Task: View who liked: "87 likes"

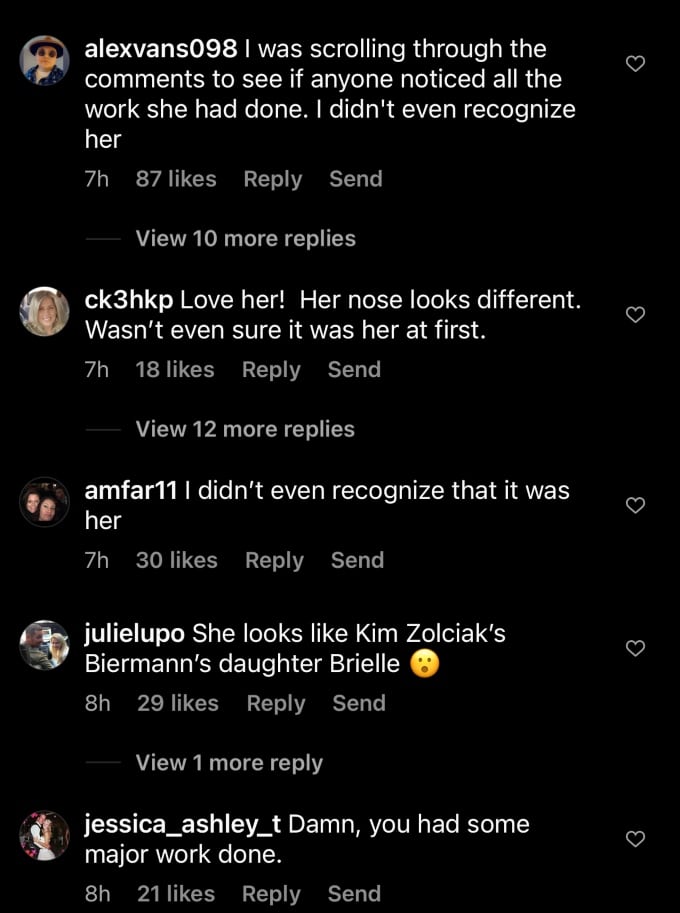Action: click(176, 179)
